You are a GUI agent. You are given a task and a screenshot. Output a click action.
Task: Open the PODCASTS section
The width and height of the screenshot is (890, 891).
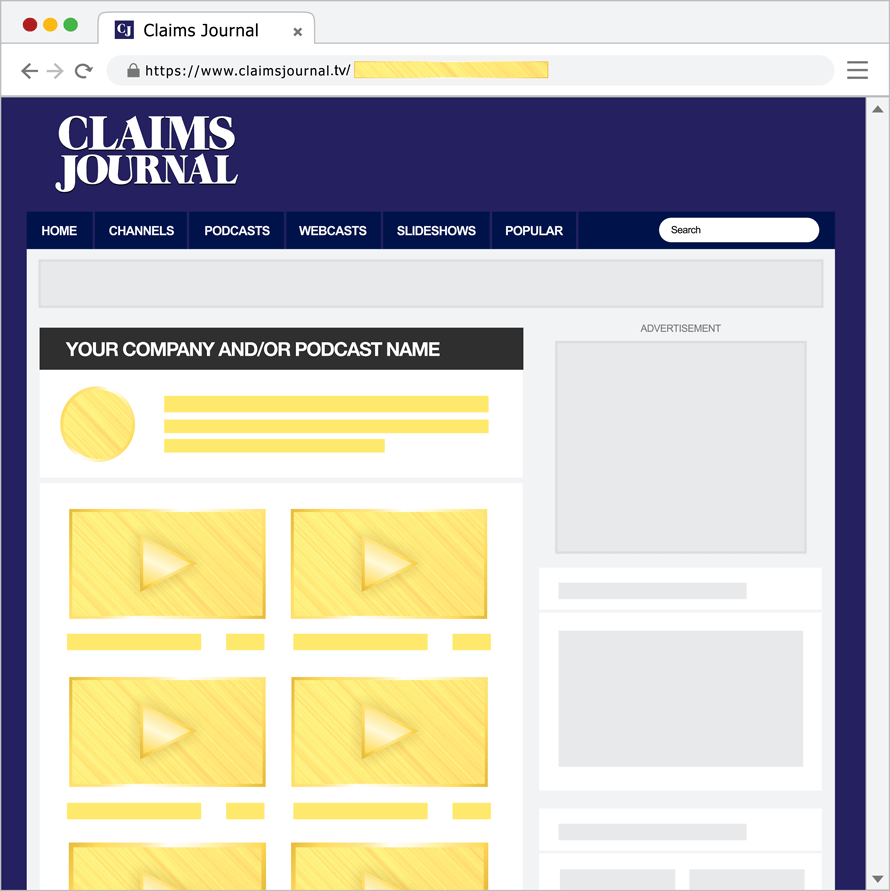(236, 230)
